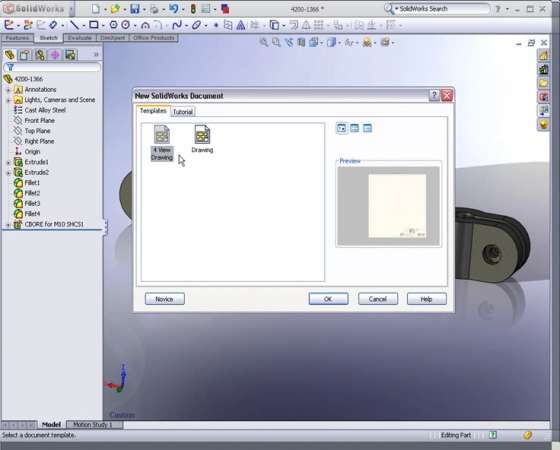Save the document with the floppy icon
The image size is (560, 450).
pyautogui.click(x=135, y=9)
